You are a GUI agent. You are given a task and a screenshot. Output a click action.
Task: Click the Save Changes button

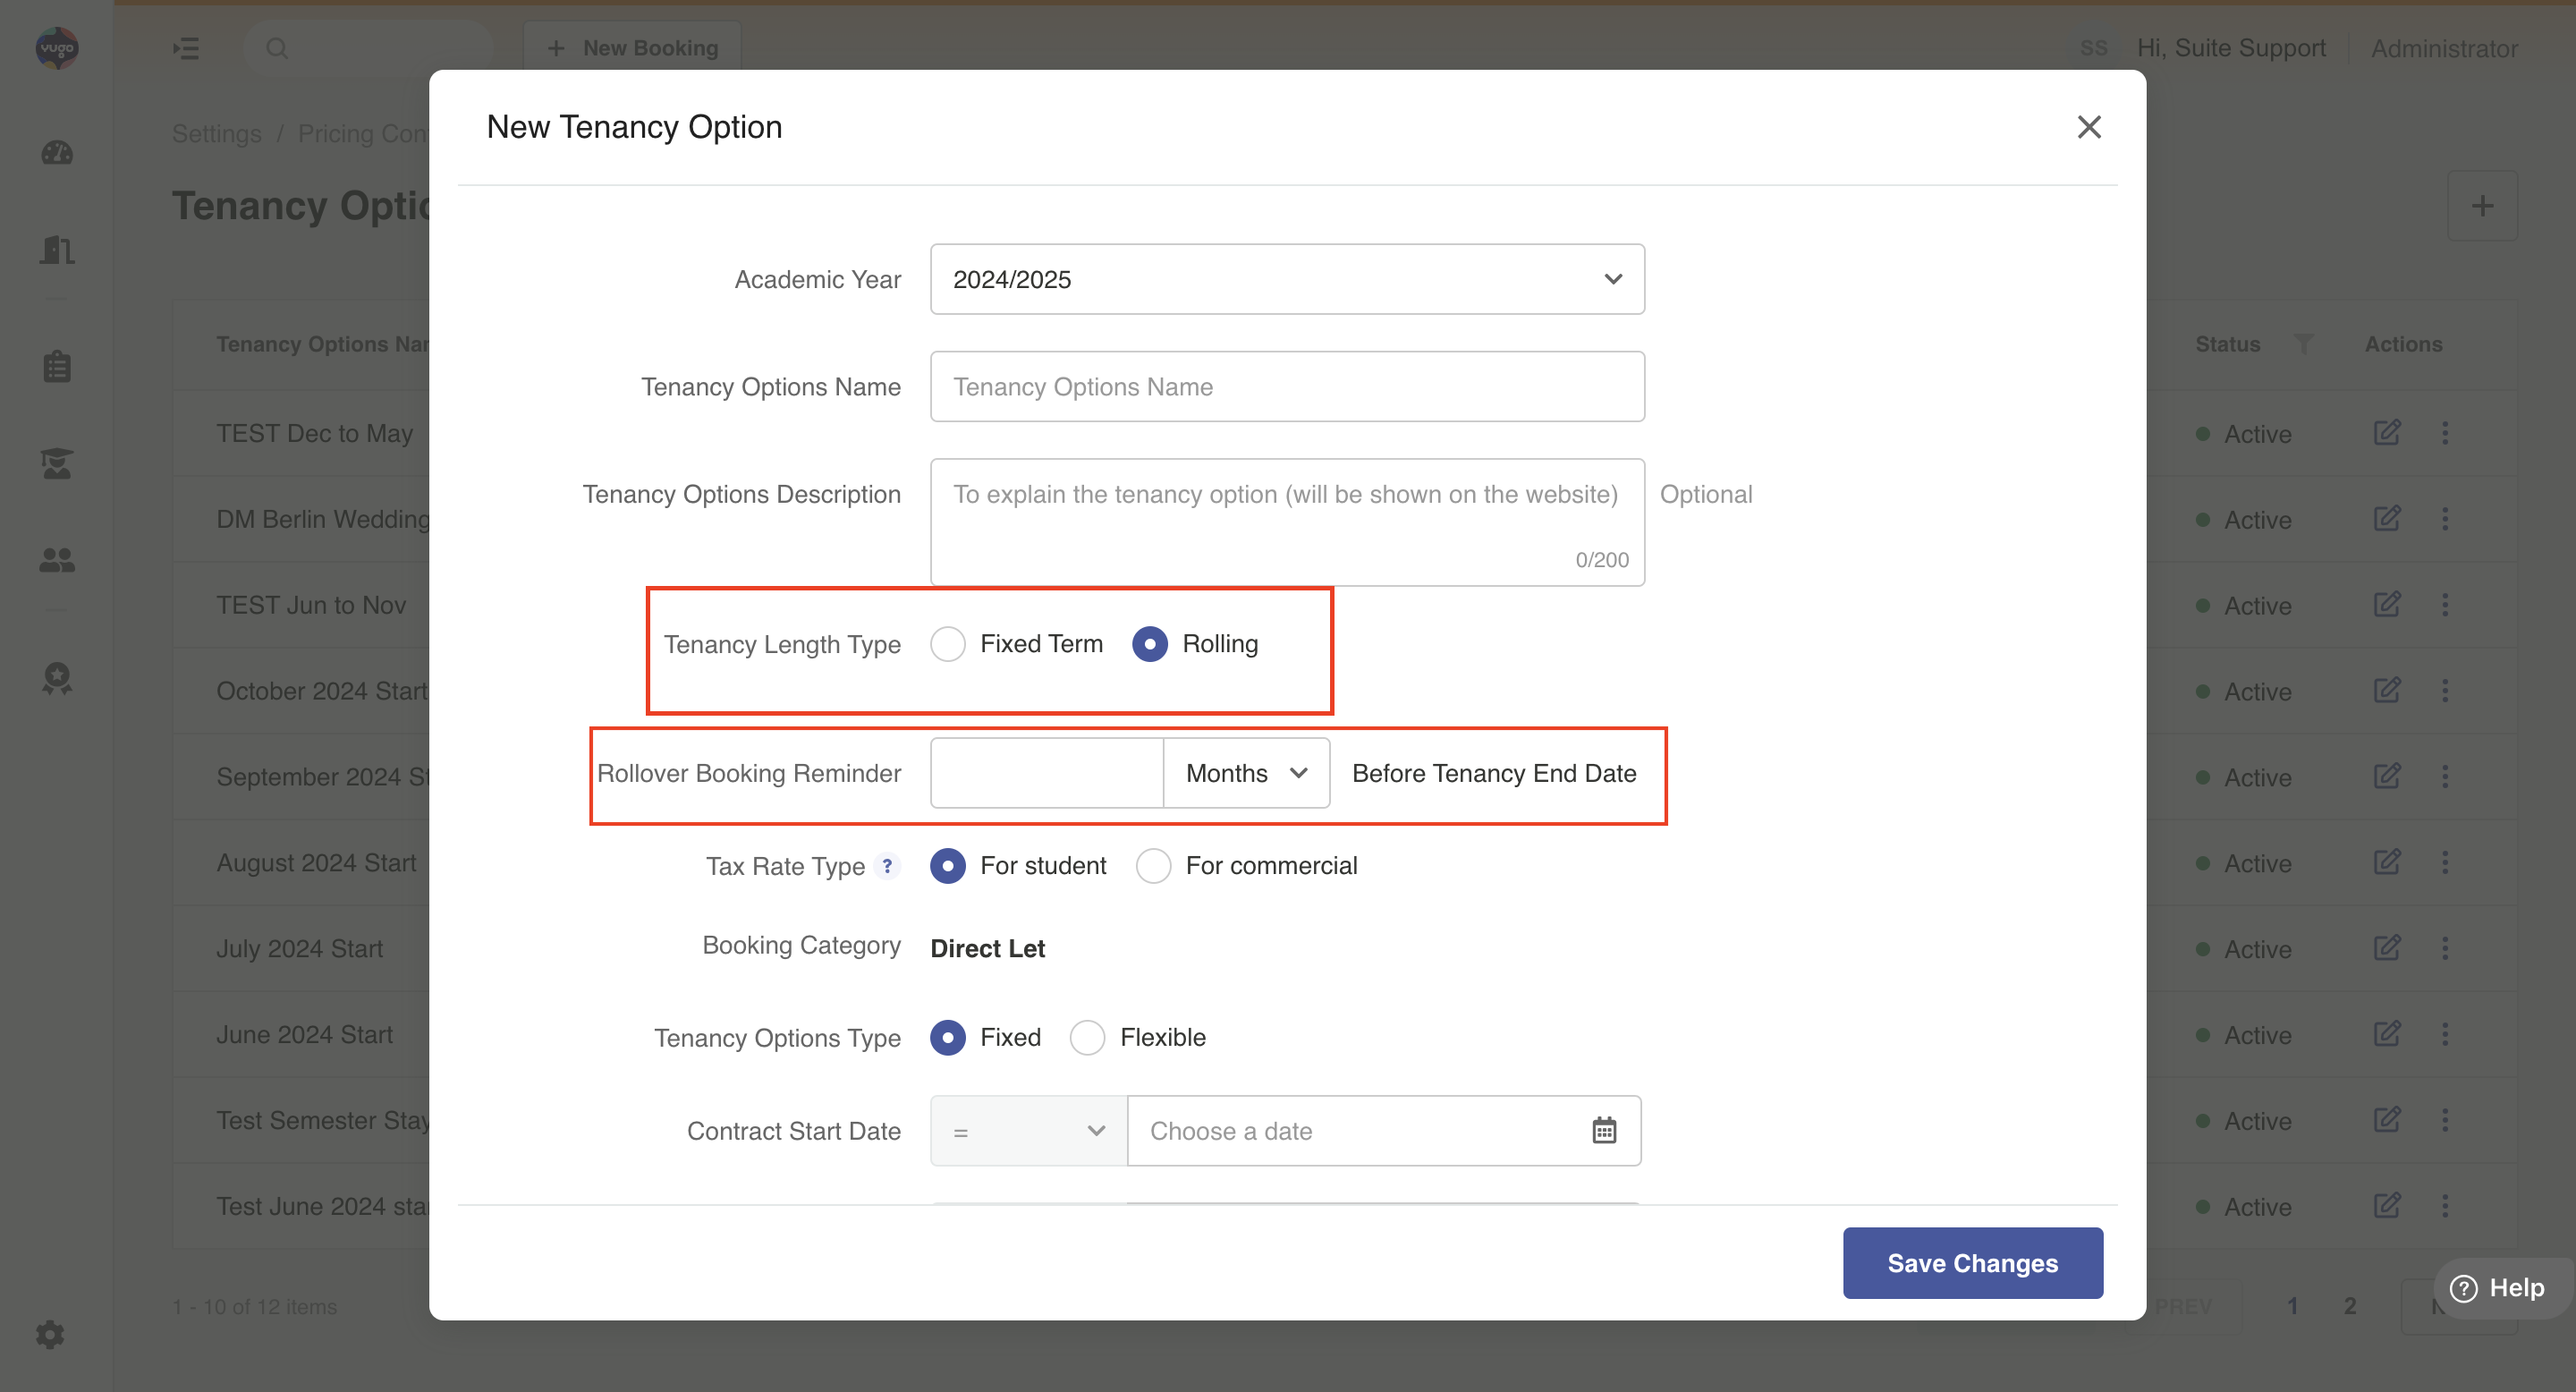click(1971, 1262)
